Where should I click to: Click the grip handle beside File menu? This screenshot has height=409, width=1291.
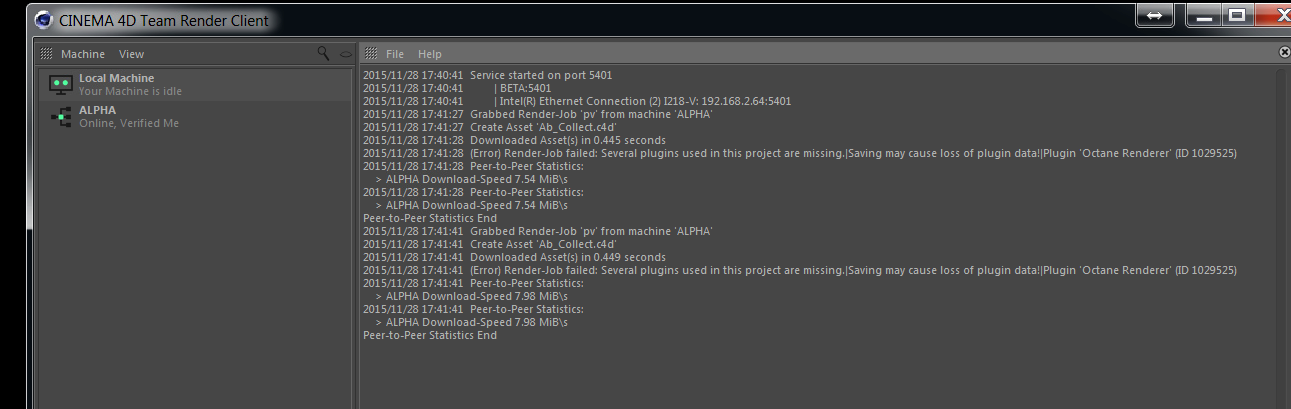click(370, 54)
